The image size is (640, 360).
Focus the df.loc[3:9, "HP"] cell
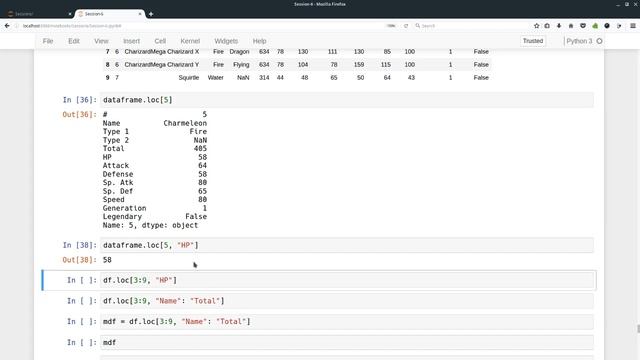[x=347, y=280]
